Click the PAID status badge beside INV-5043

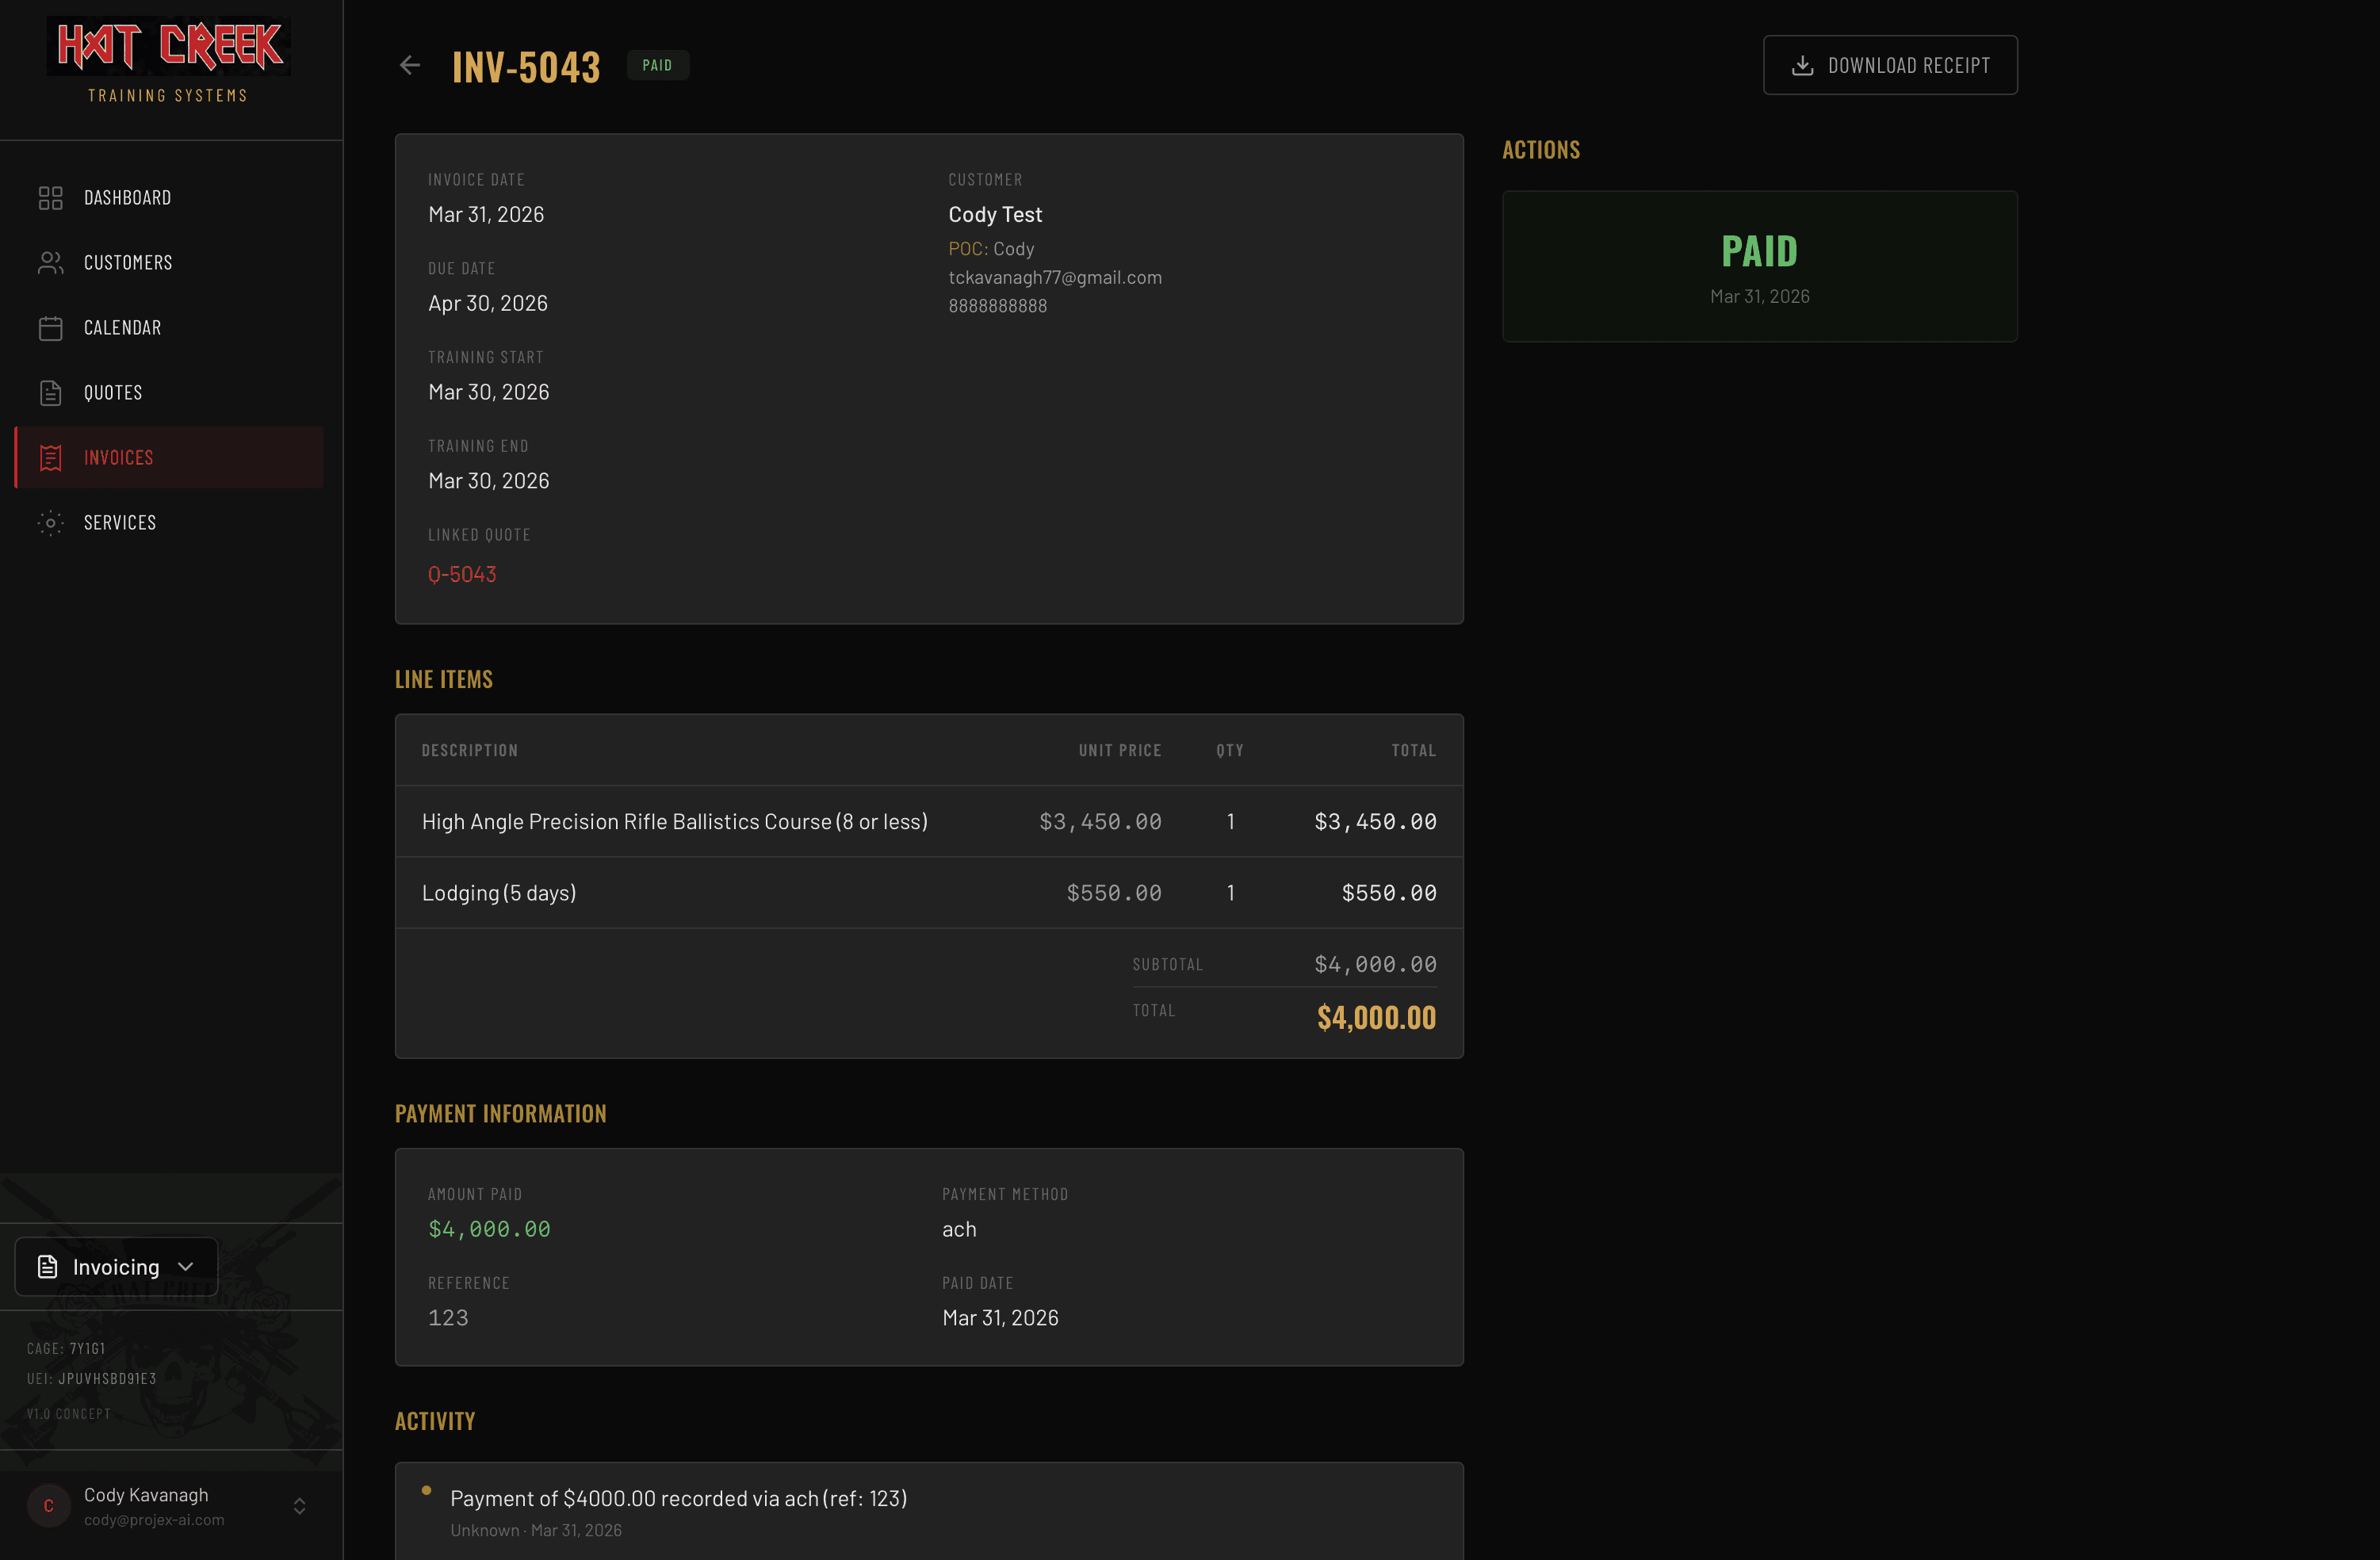658,66
